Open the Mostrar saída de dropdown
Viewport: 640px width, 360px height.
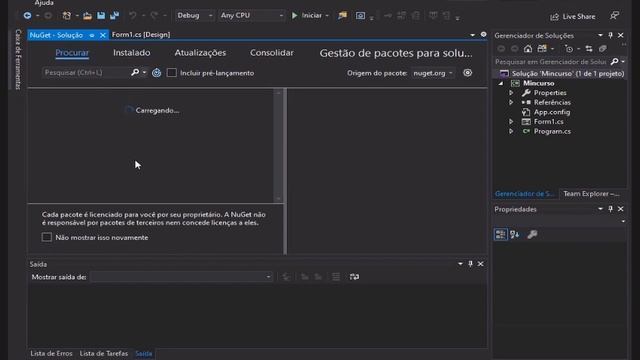point(182,277)
